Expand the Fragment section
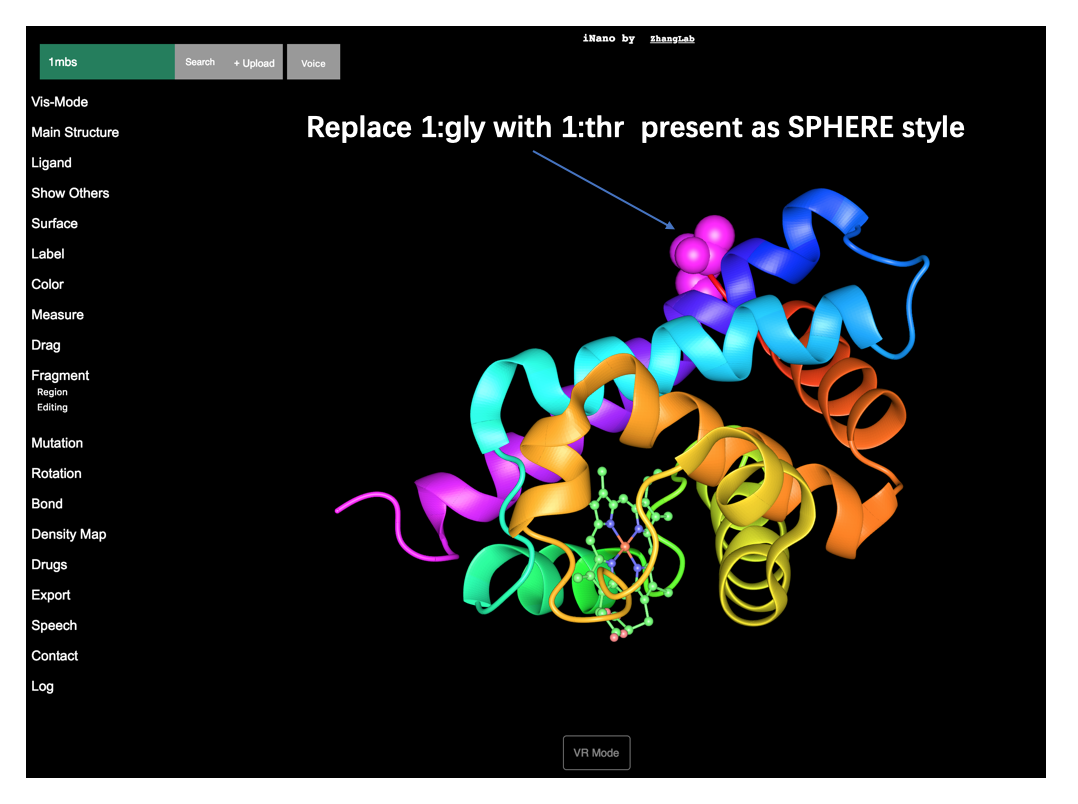Image resolution: width=1078 pixels, height=804 pixels. [60, 376]
